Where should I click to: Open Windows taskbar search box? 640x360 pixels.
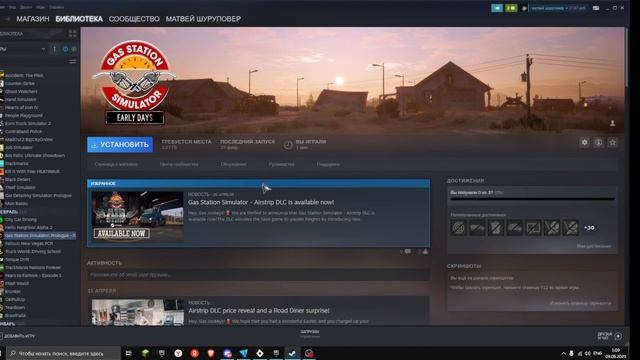(64, 353)
